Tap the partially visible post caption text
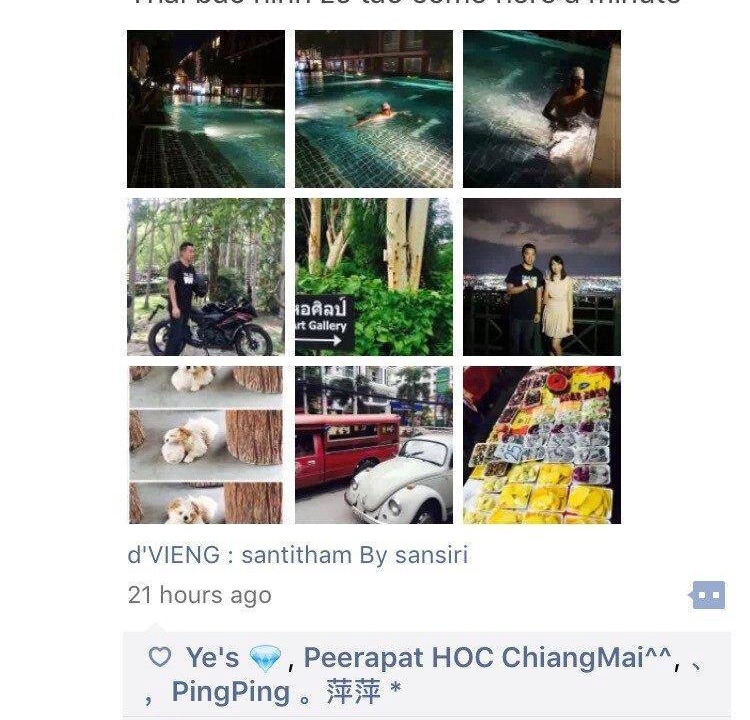The height and width of the screenshot is (720, 750). [x=407, y=3]
